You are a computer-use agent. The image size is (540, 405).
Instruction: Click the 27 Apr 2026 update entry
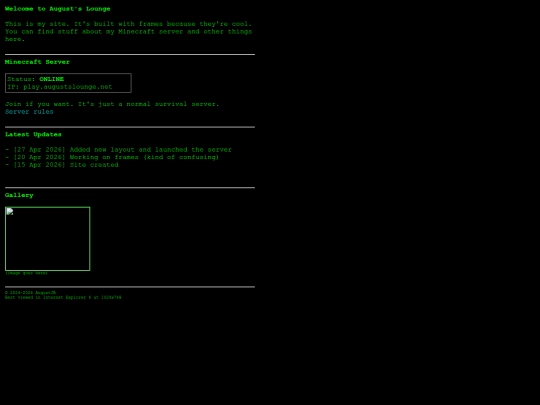pyautogui.click(x=118, y=149)
